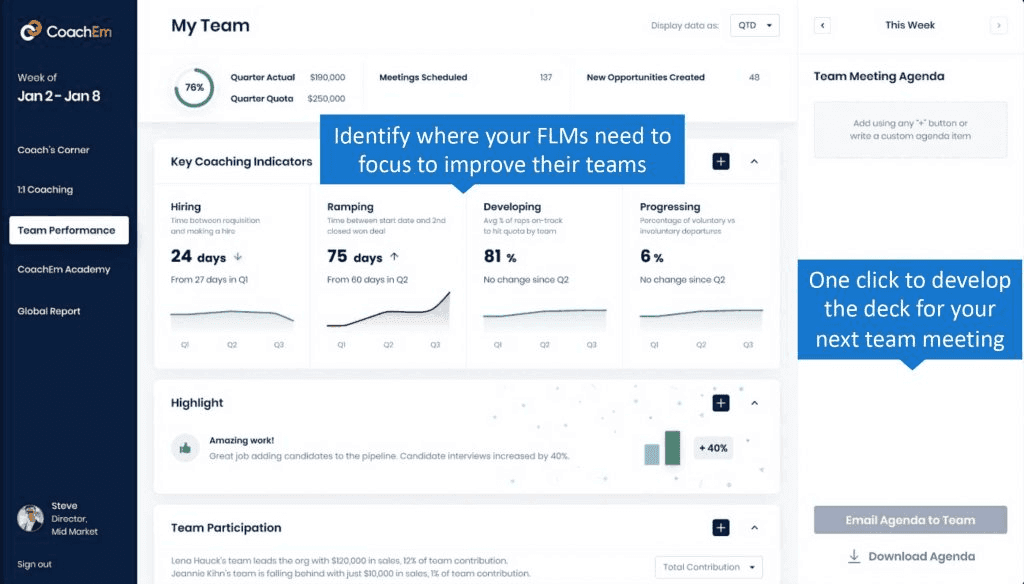This screenshot has width=1024, height=584.
Task: Click Steve's profile avatar
Action: [30, 518]
